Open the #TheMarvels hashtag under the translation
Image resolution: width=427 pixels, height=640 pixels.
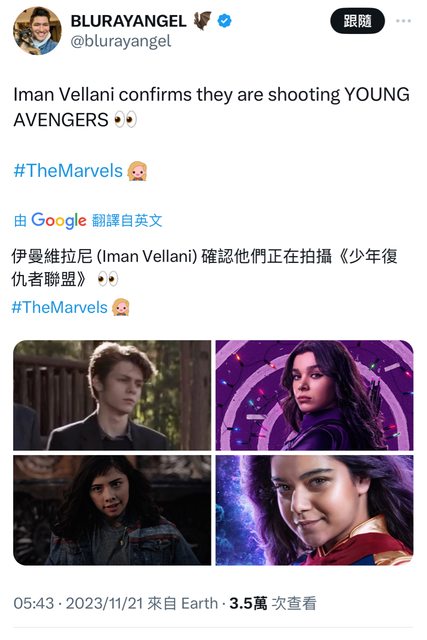[x=60, y=307]
